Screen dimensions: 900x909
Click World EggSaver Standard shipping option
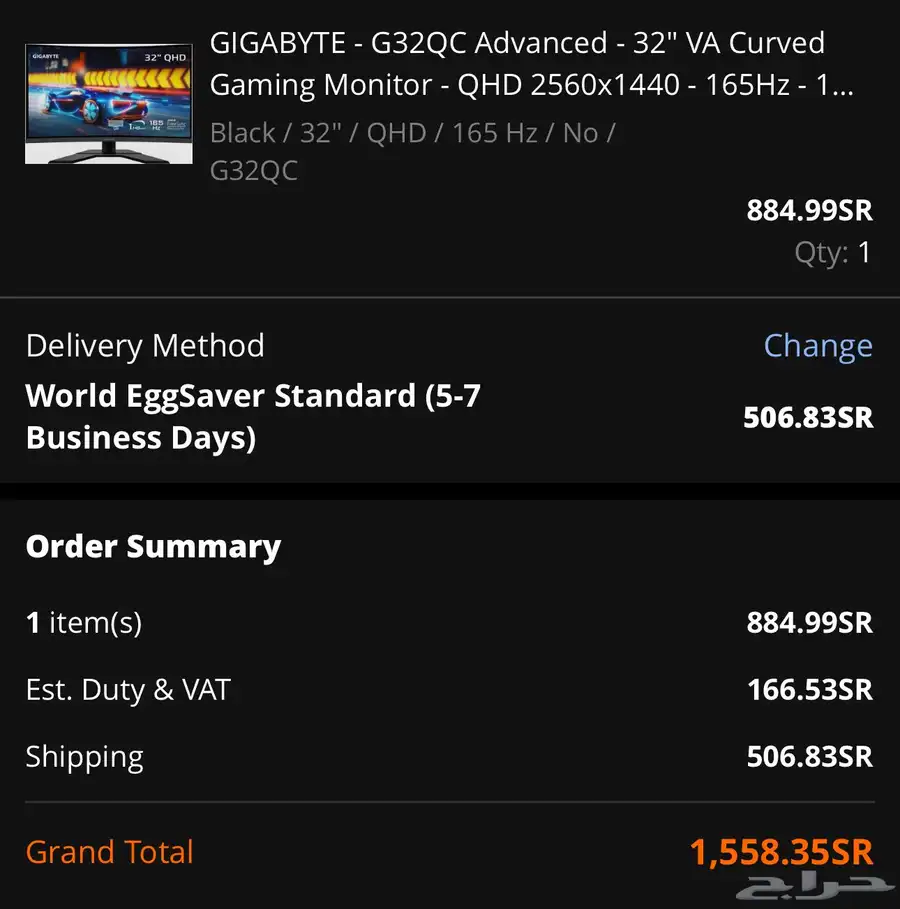pyautogui.click(x=253, y=416)
